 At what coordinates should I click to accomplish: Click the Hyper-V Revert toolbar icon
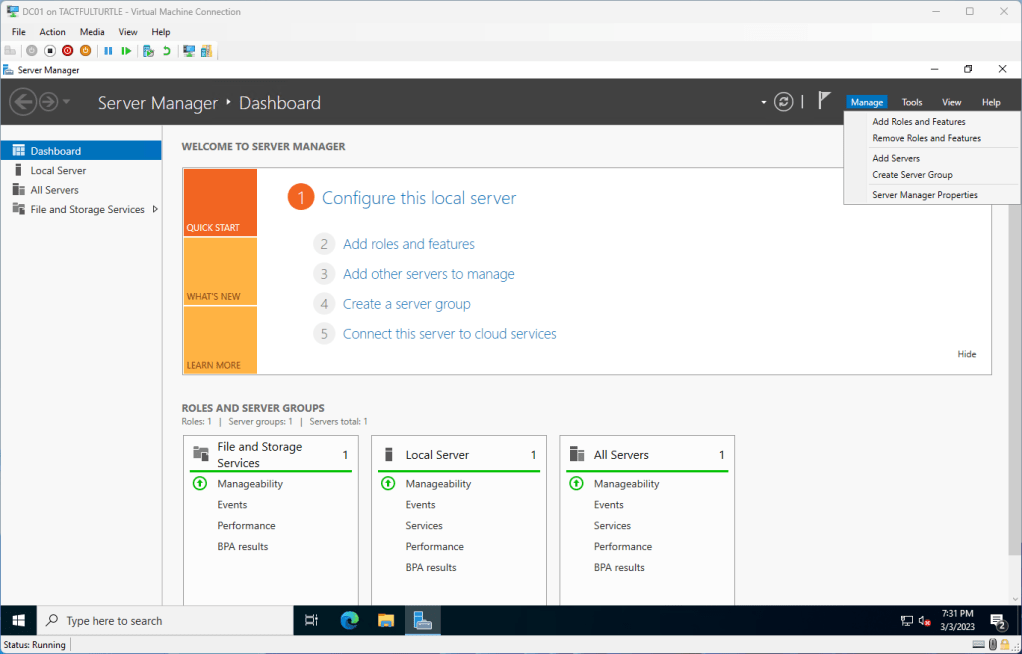pyautogui.click(x=167, y=51)
